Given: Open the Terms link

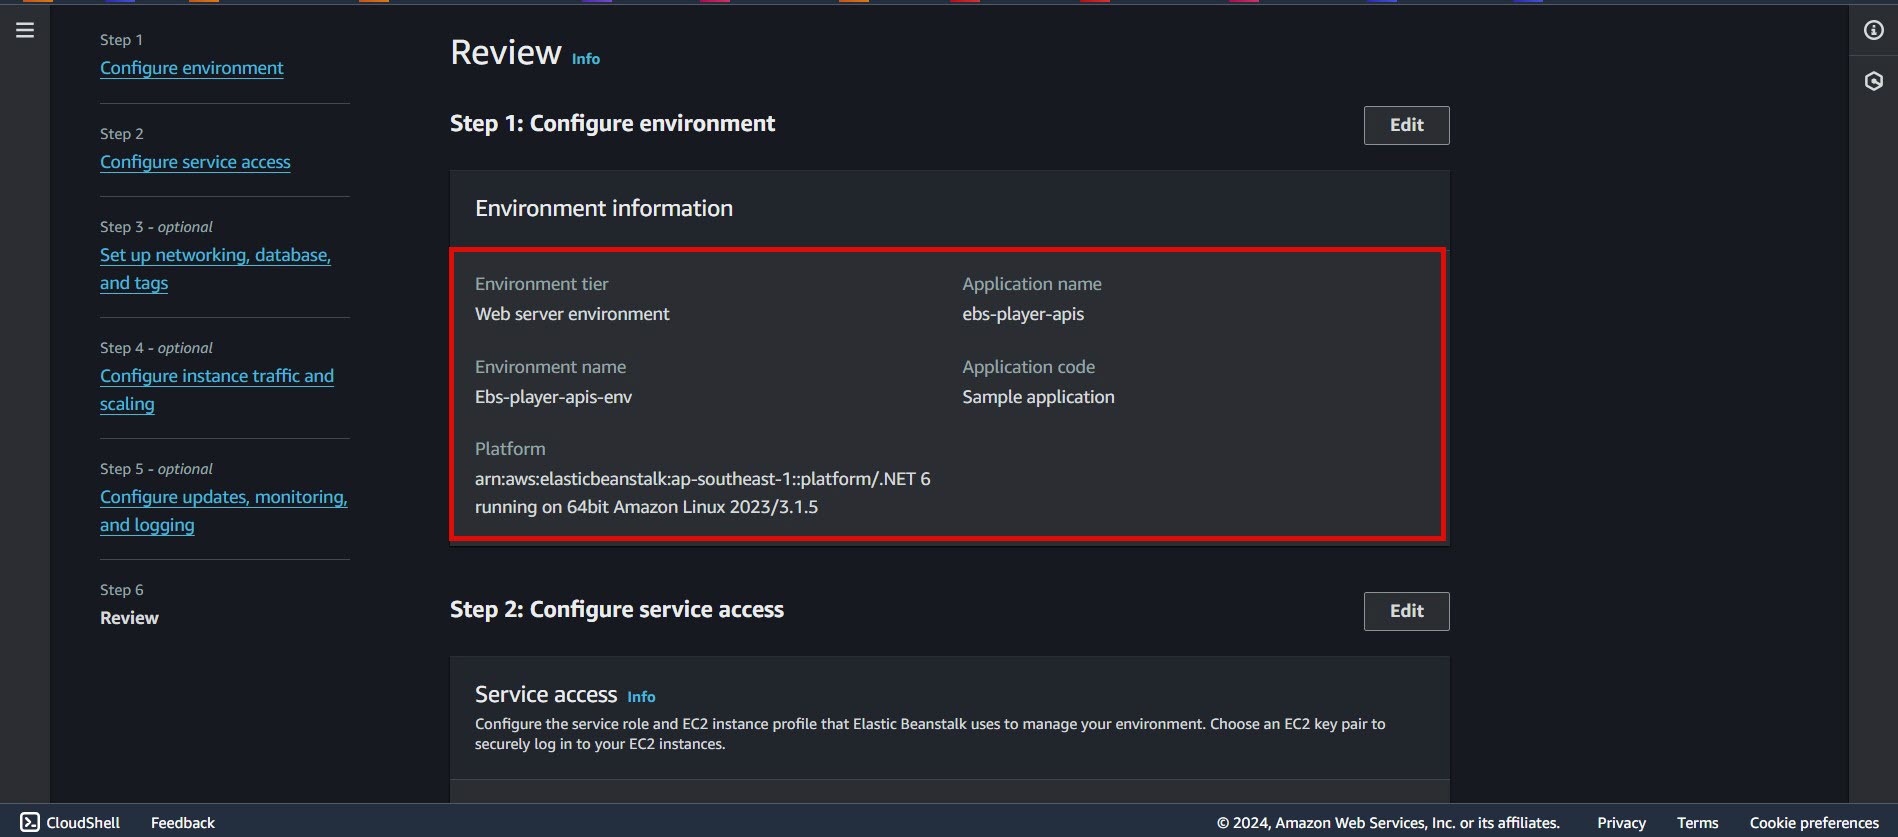Looking at the screenshot, I should click(1697, 822).
